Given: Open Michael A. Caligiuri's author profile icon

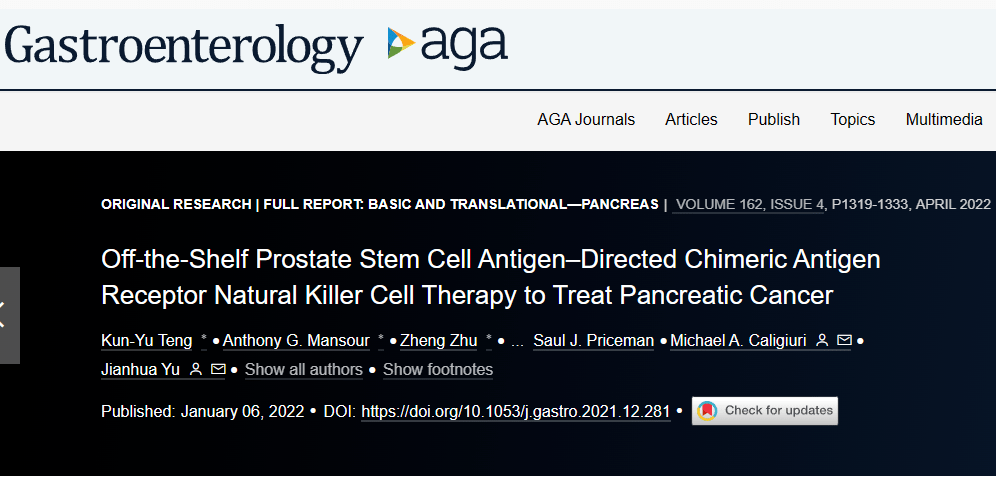Looking at the screenshot, I should tap(822, 341).
